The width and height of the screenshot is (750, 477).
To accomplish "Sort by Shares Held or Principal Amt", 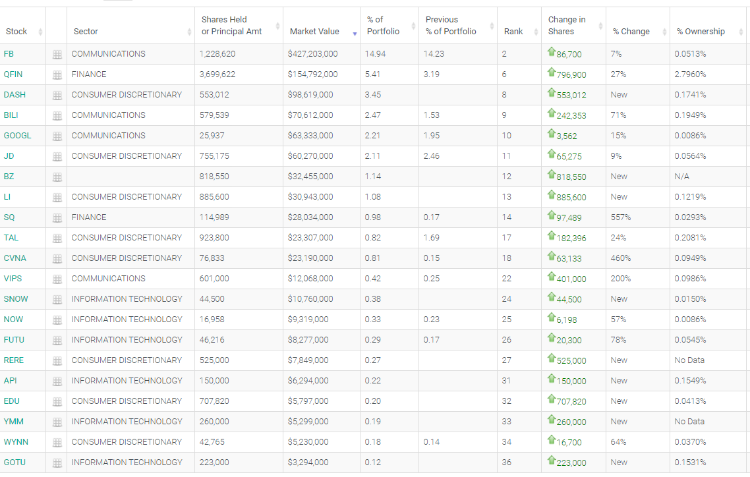I will tap(239, 25).
